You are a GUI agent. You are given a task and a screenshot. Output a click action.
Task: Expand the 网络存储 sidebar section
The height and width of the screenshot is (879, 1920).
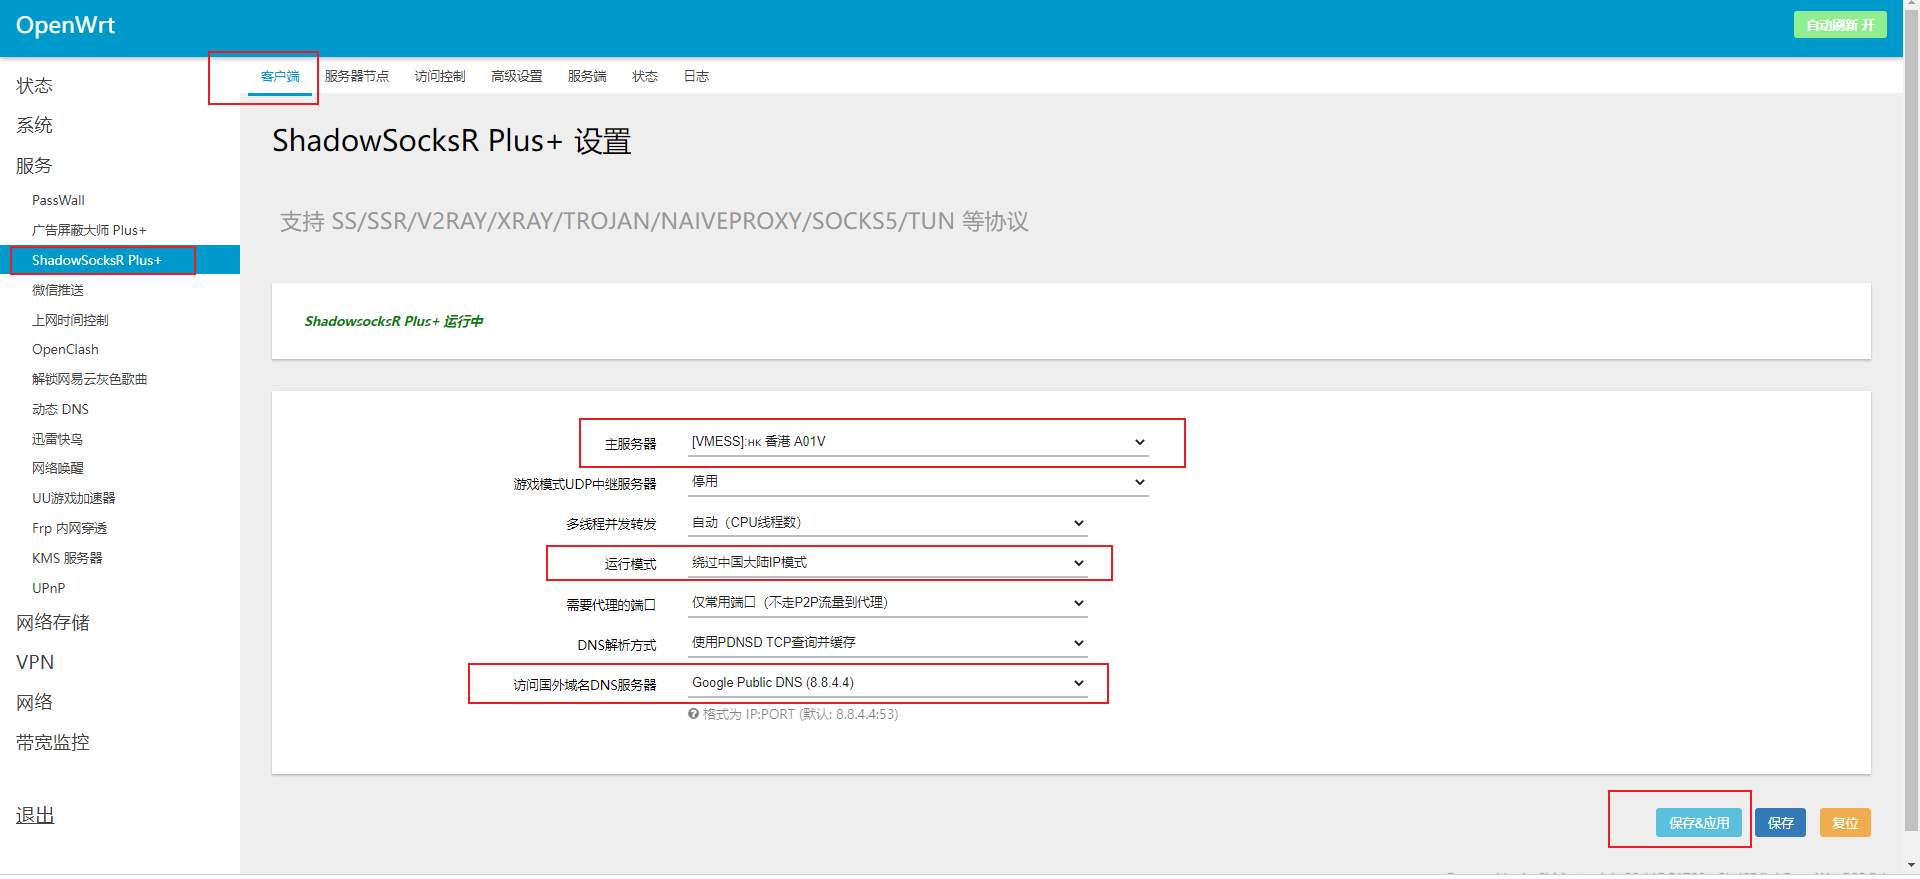coord(53,623)
